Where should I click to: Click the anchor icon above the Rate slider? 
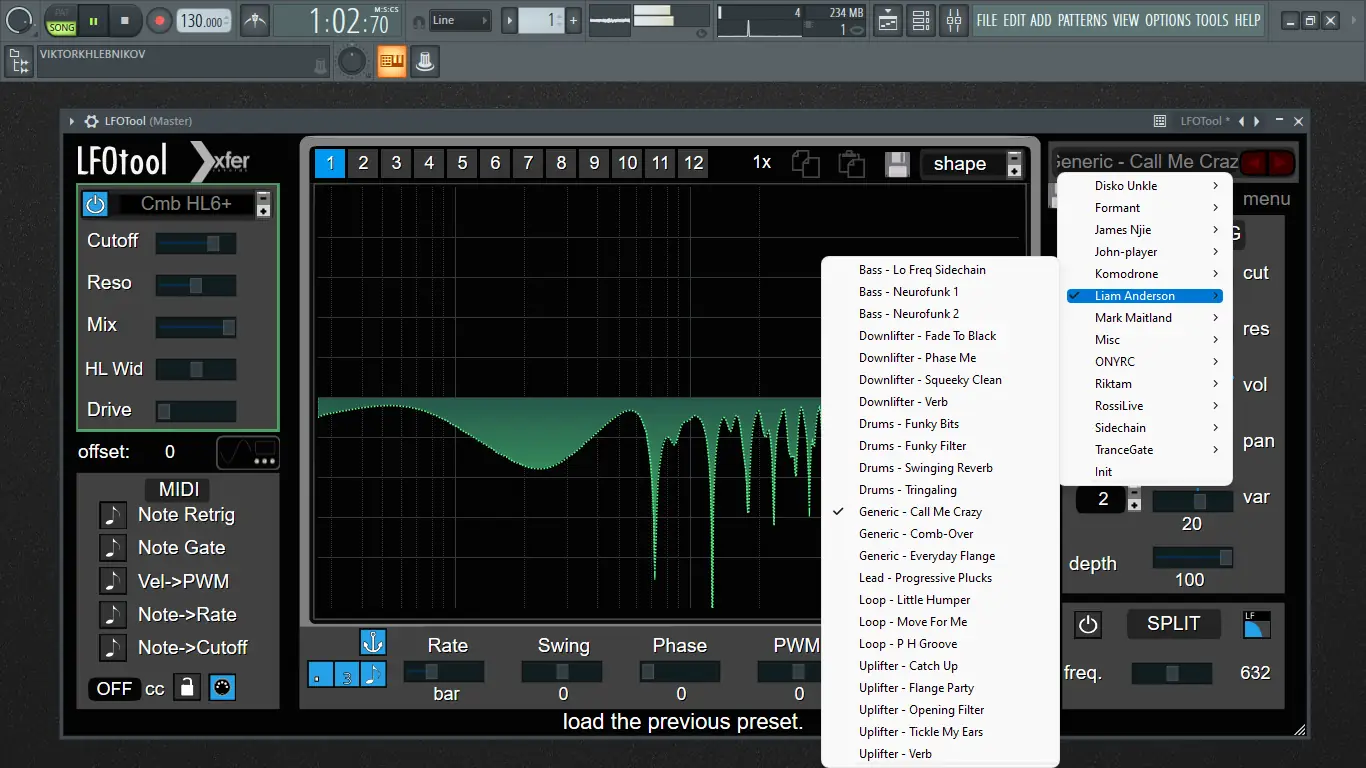372,642
